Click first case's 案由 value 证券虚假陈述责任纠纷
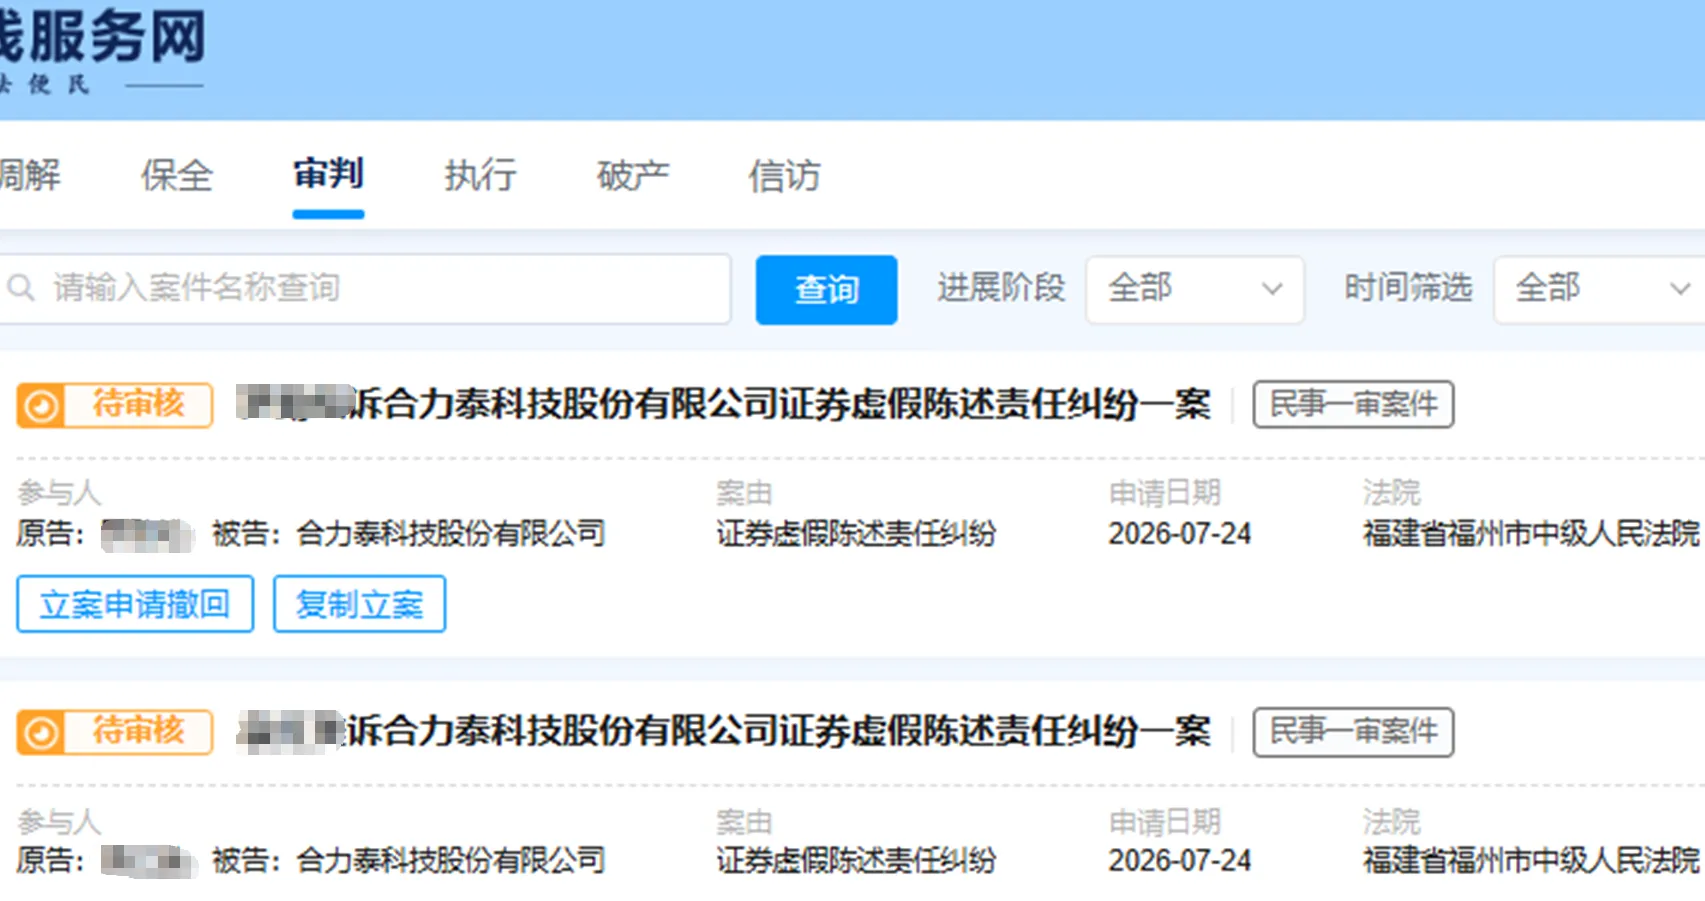The width and height of the screenshot is (1705, 901). pyautogui.click(x=856, y=534)
